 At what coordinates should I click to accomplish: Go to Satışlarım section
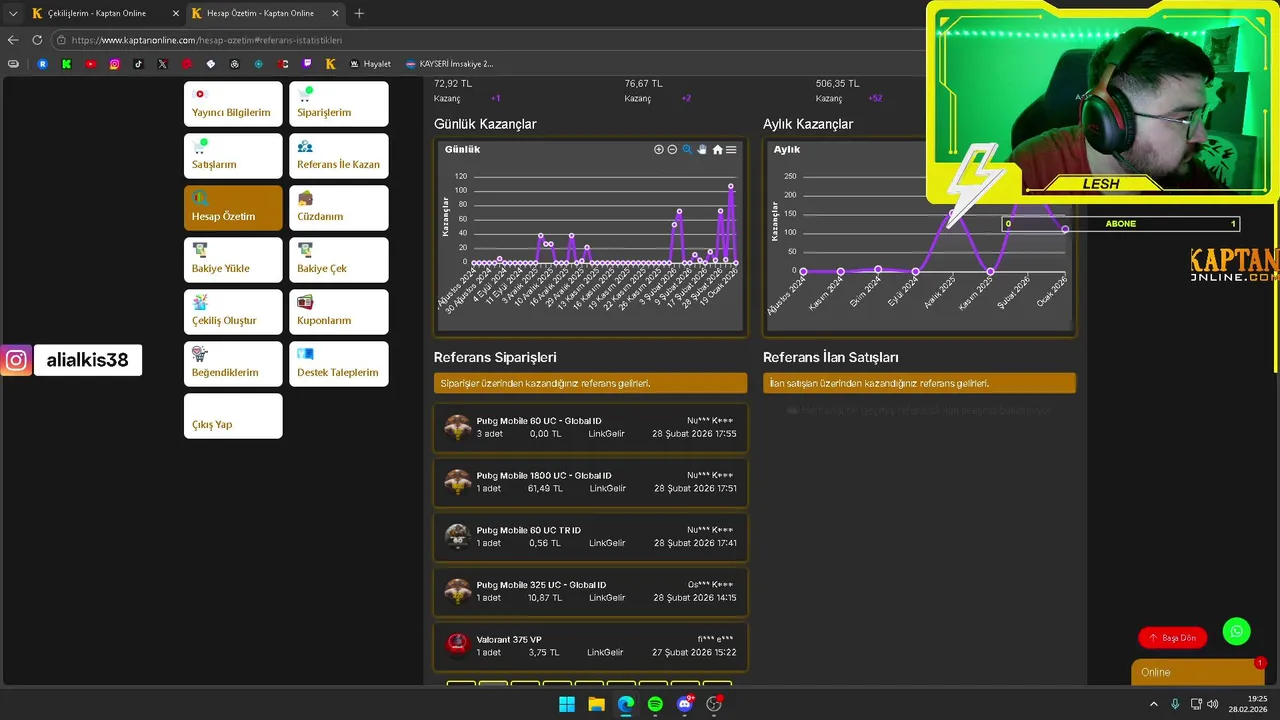tap(233, 156)
